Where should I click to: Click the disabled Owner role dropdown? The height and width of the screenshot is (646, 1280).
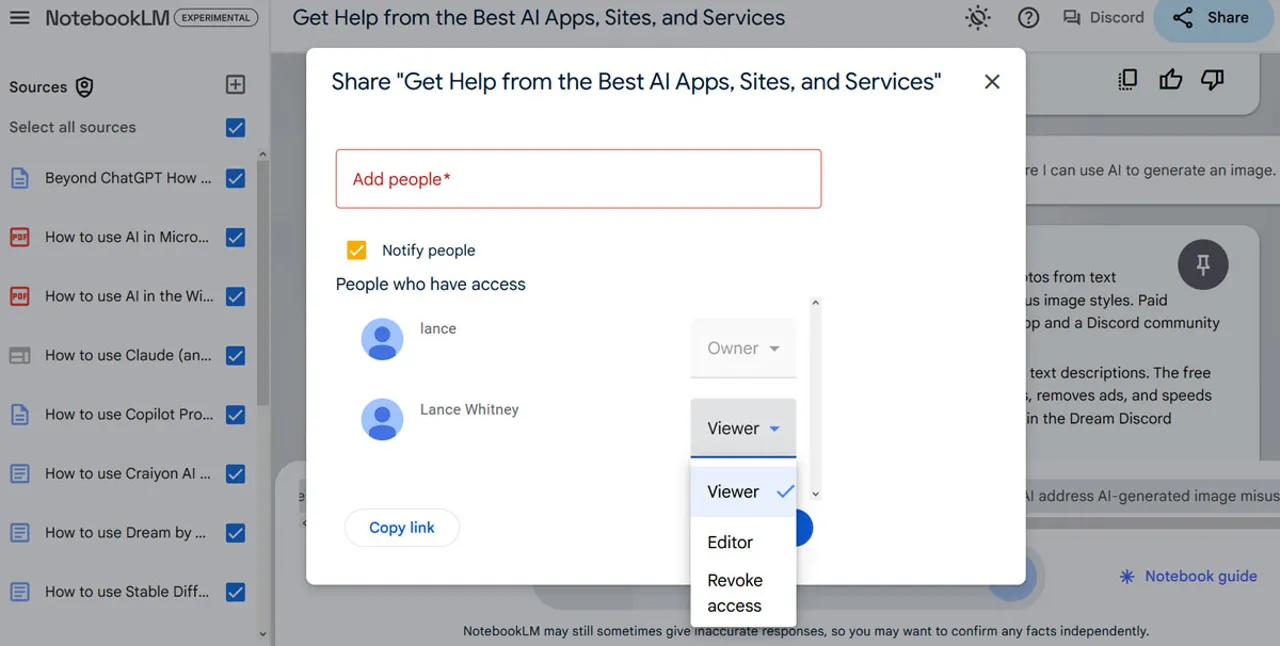(x=743, y=348)
